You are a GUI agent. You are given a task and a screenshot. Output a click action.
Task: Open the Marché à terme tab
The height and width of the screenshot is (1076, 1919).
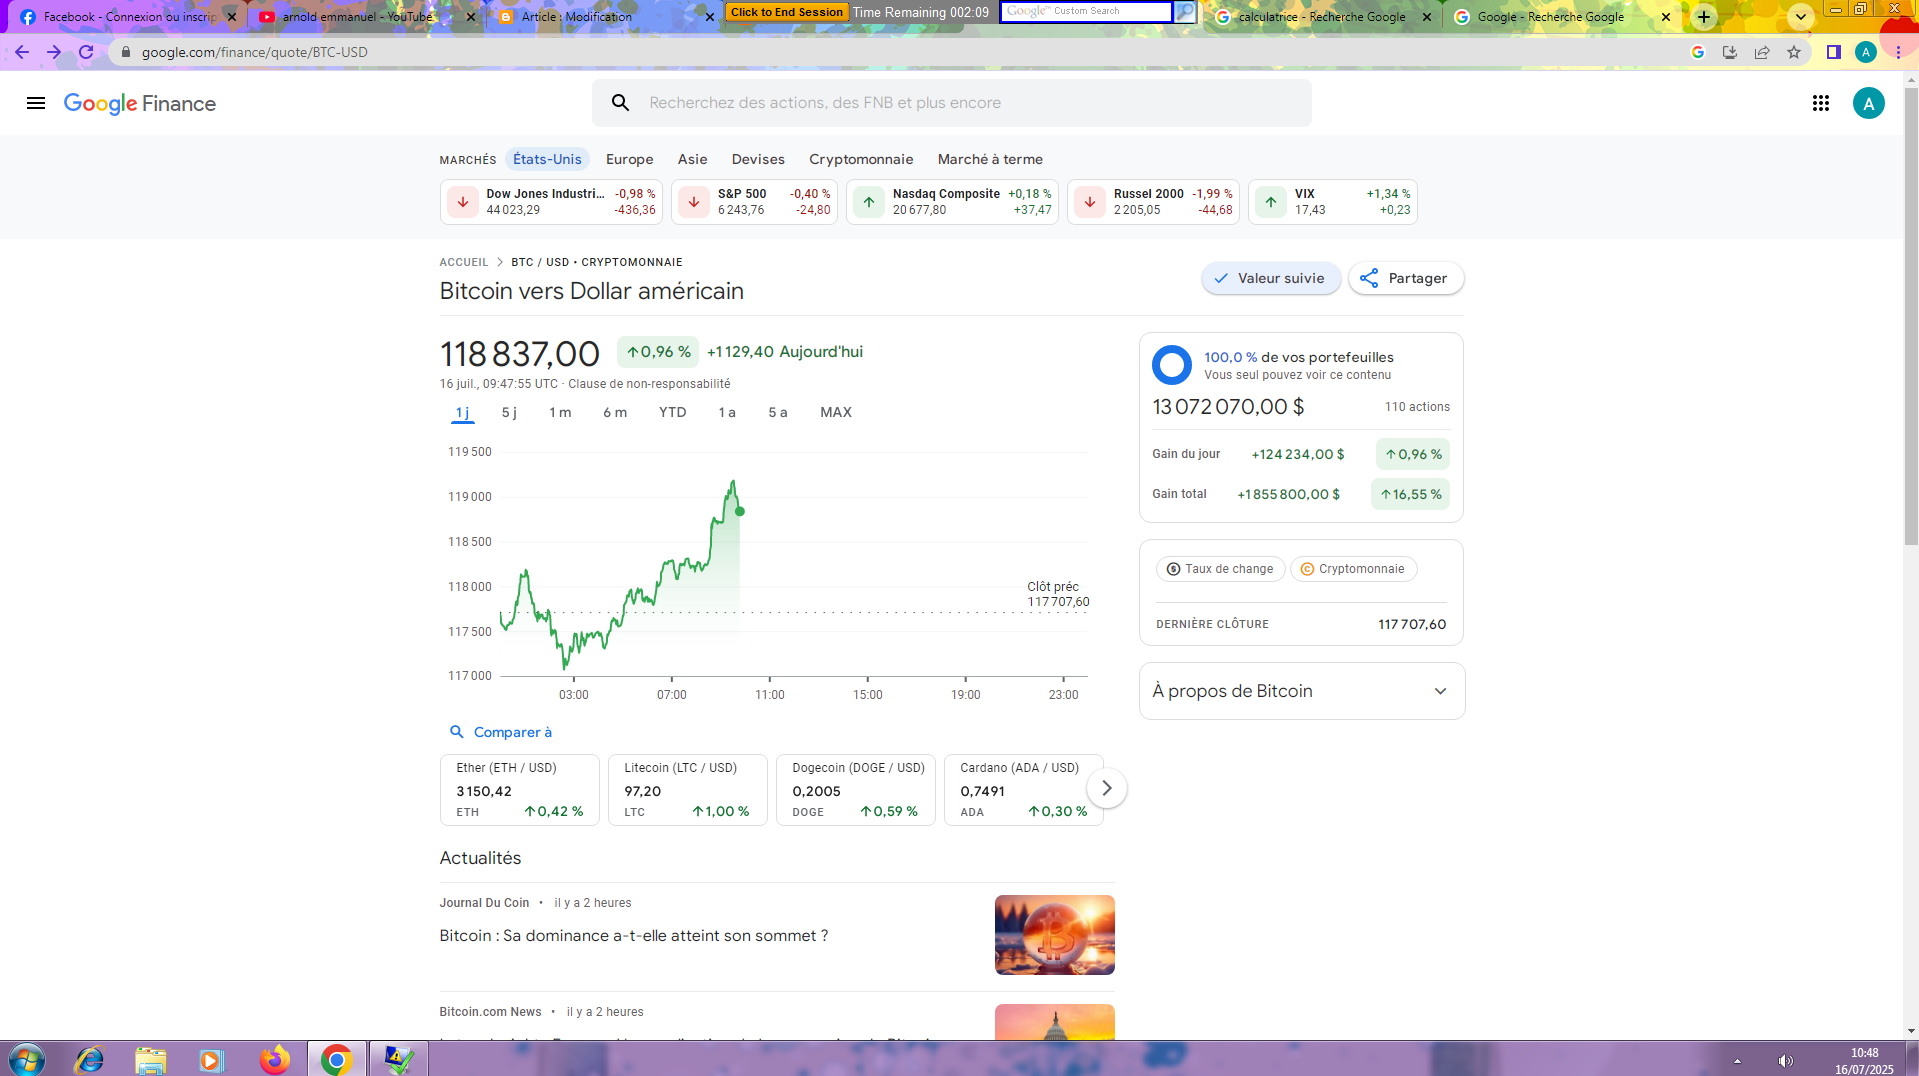tap(990, 159)
